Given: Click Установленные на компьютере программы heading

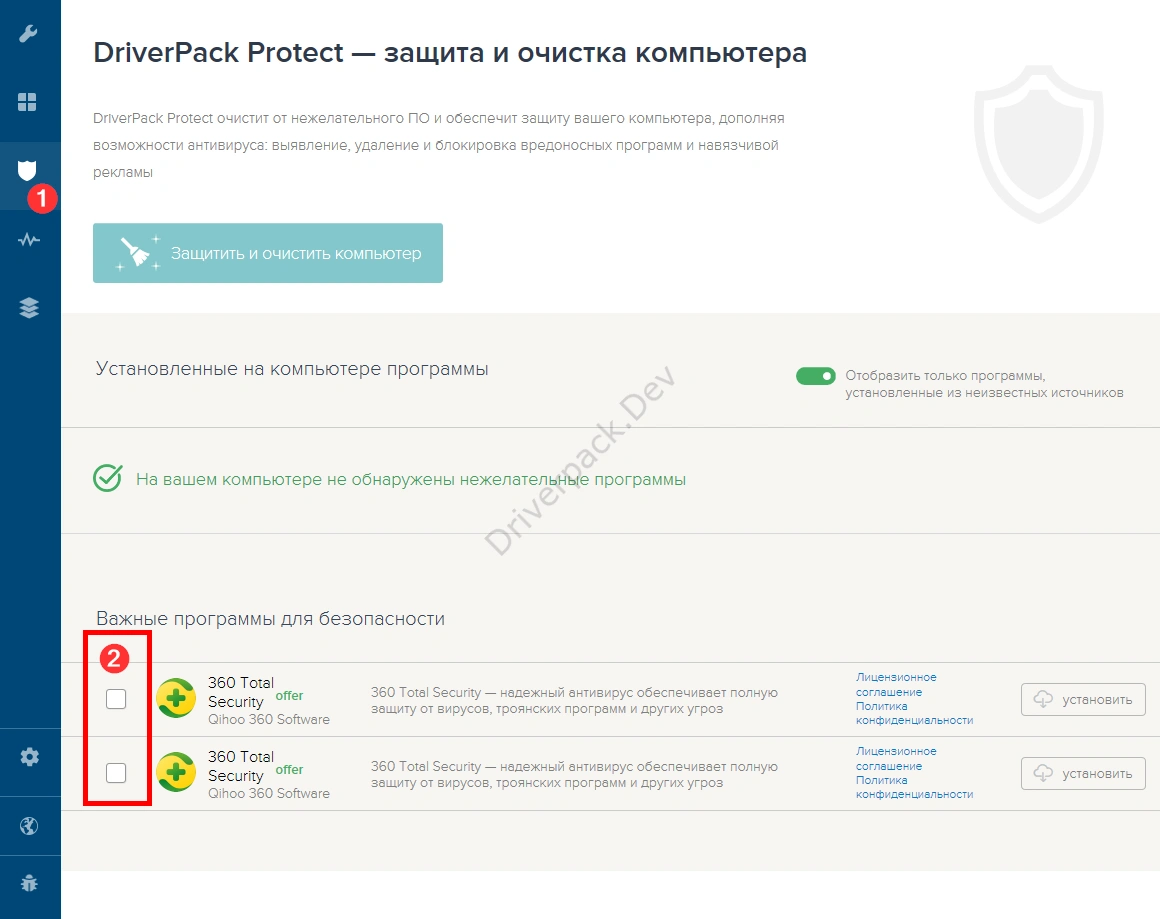Looking at the screenshot, I should click(291, 368).
